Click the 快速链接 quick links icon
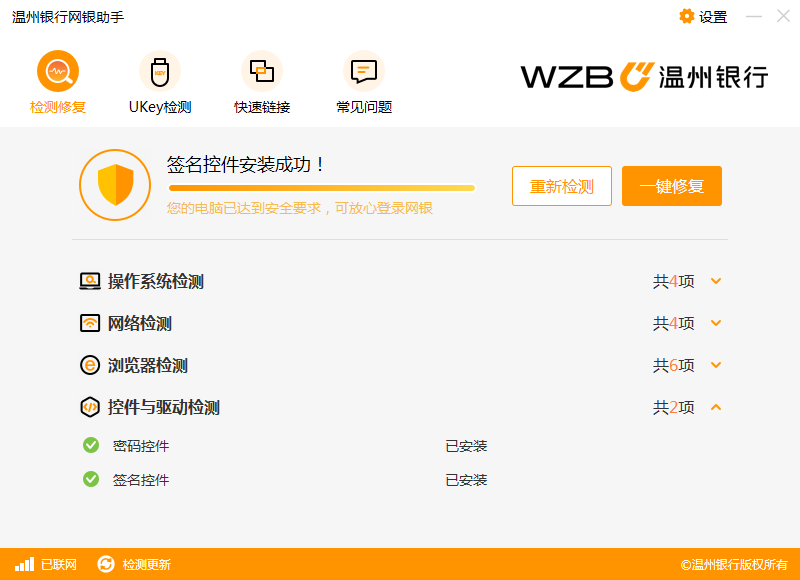The height and width of the screenshot is (580, 800). [262, 70]
